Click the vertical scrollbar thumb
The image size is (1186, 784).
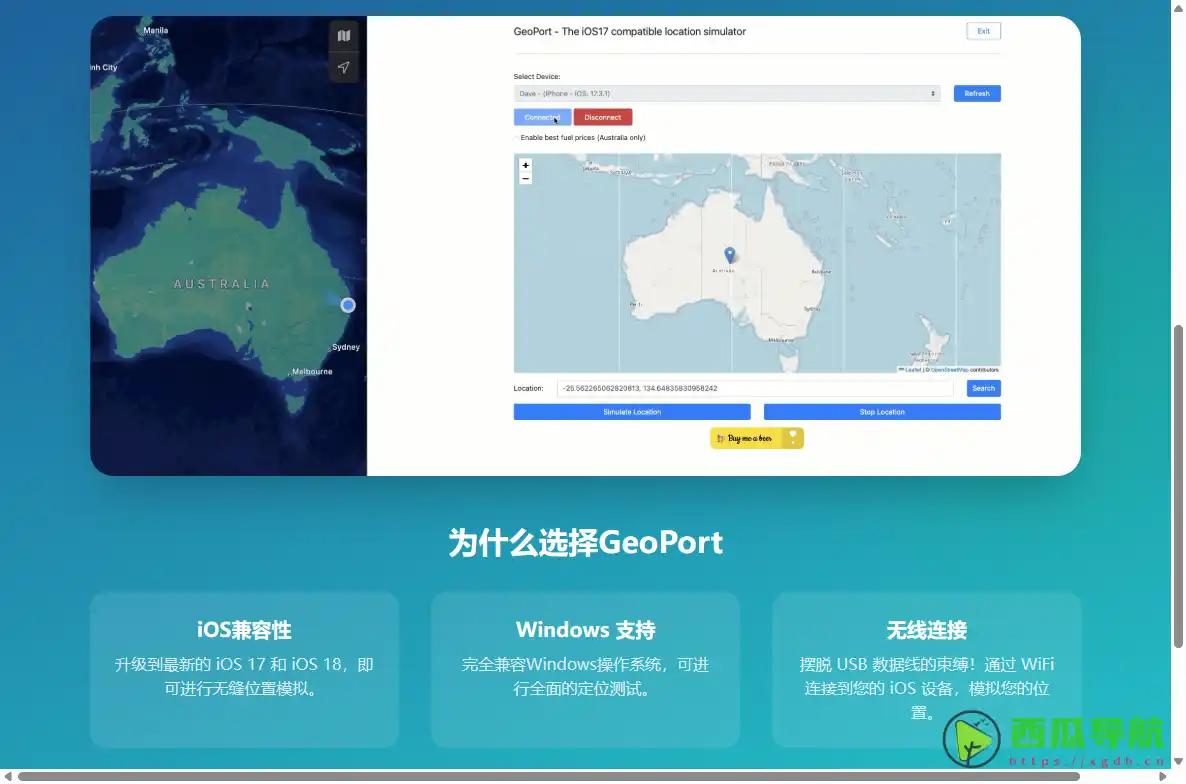[x=1178, y=486]
